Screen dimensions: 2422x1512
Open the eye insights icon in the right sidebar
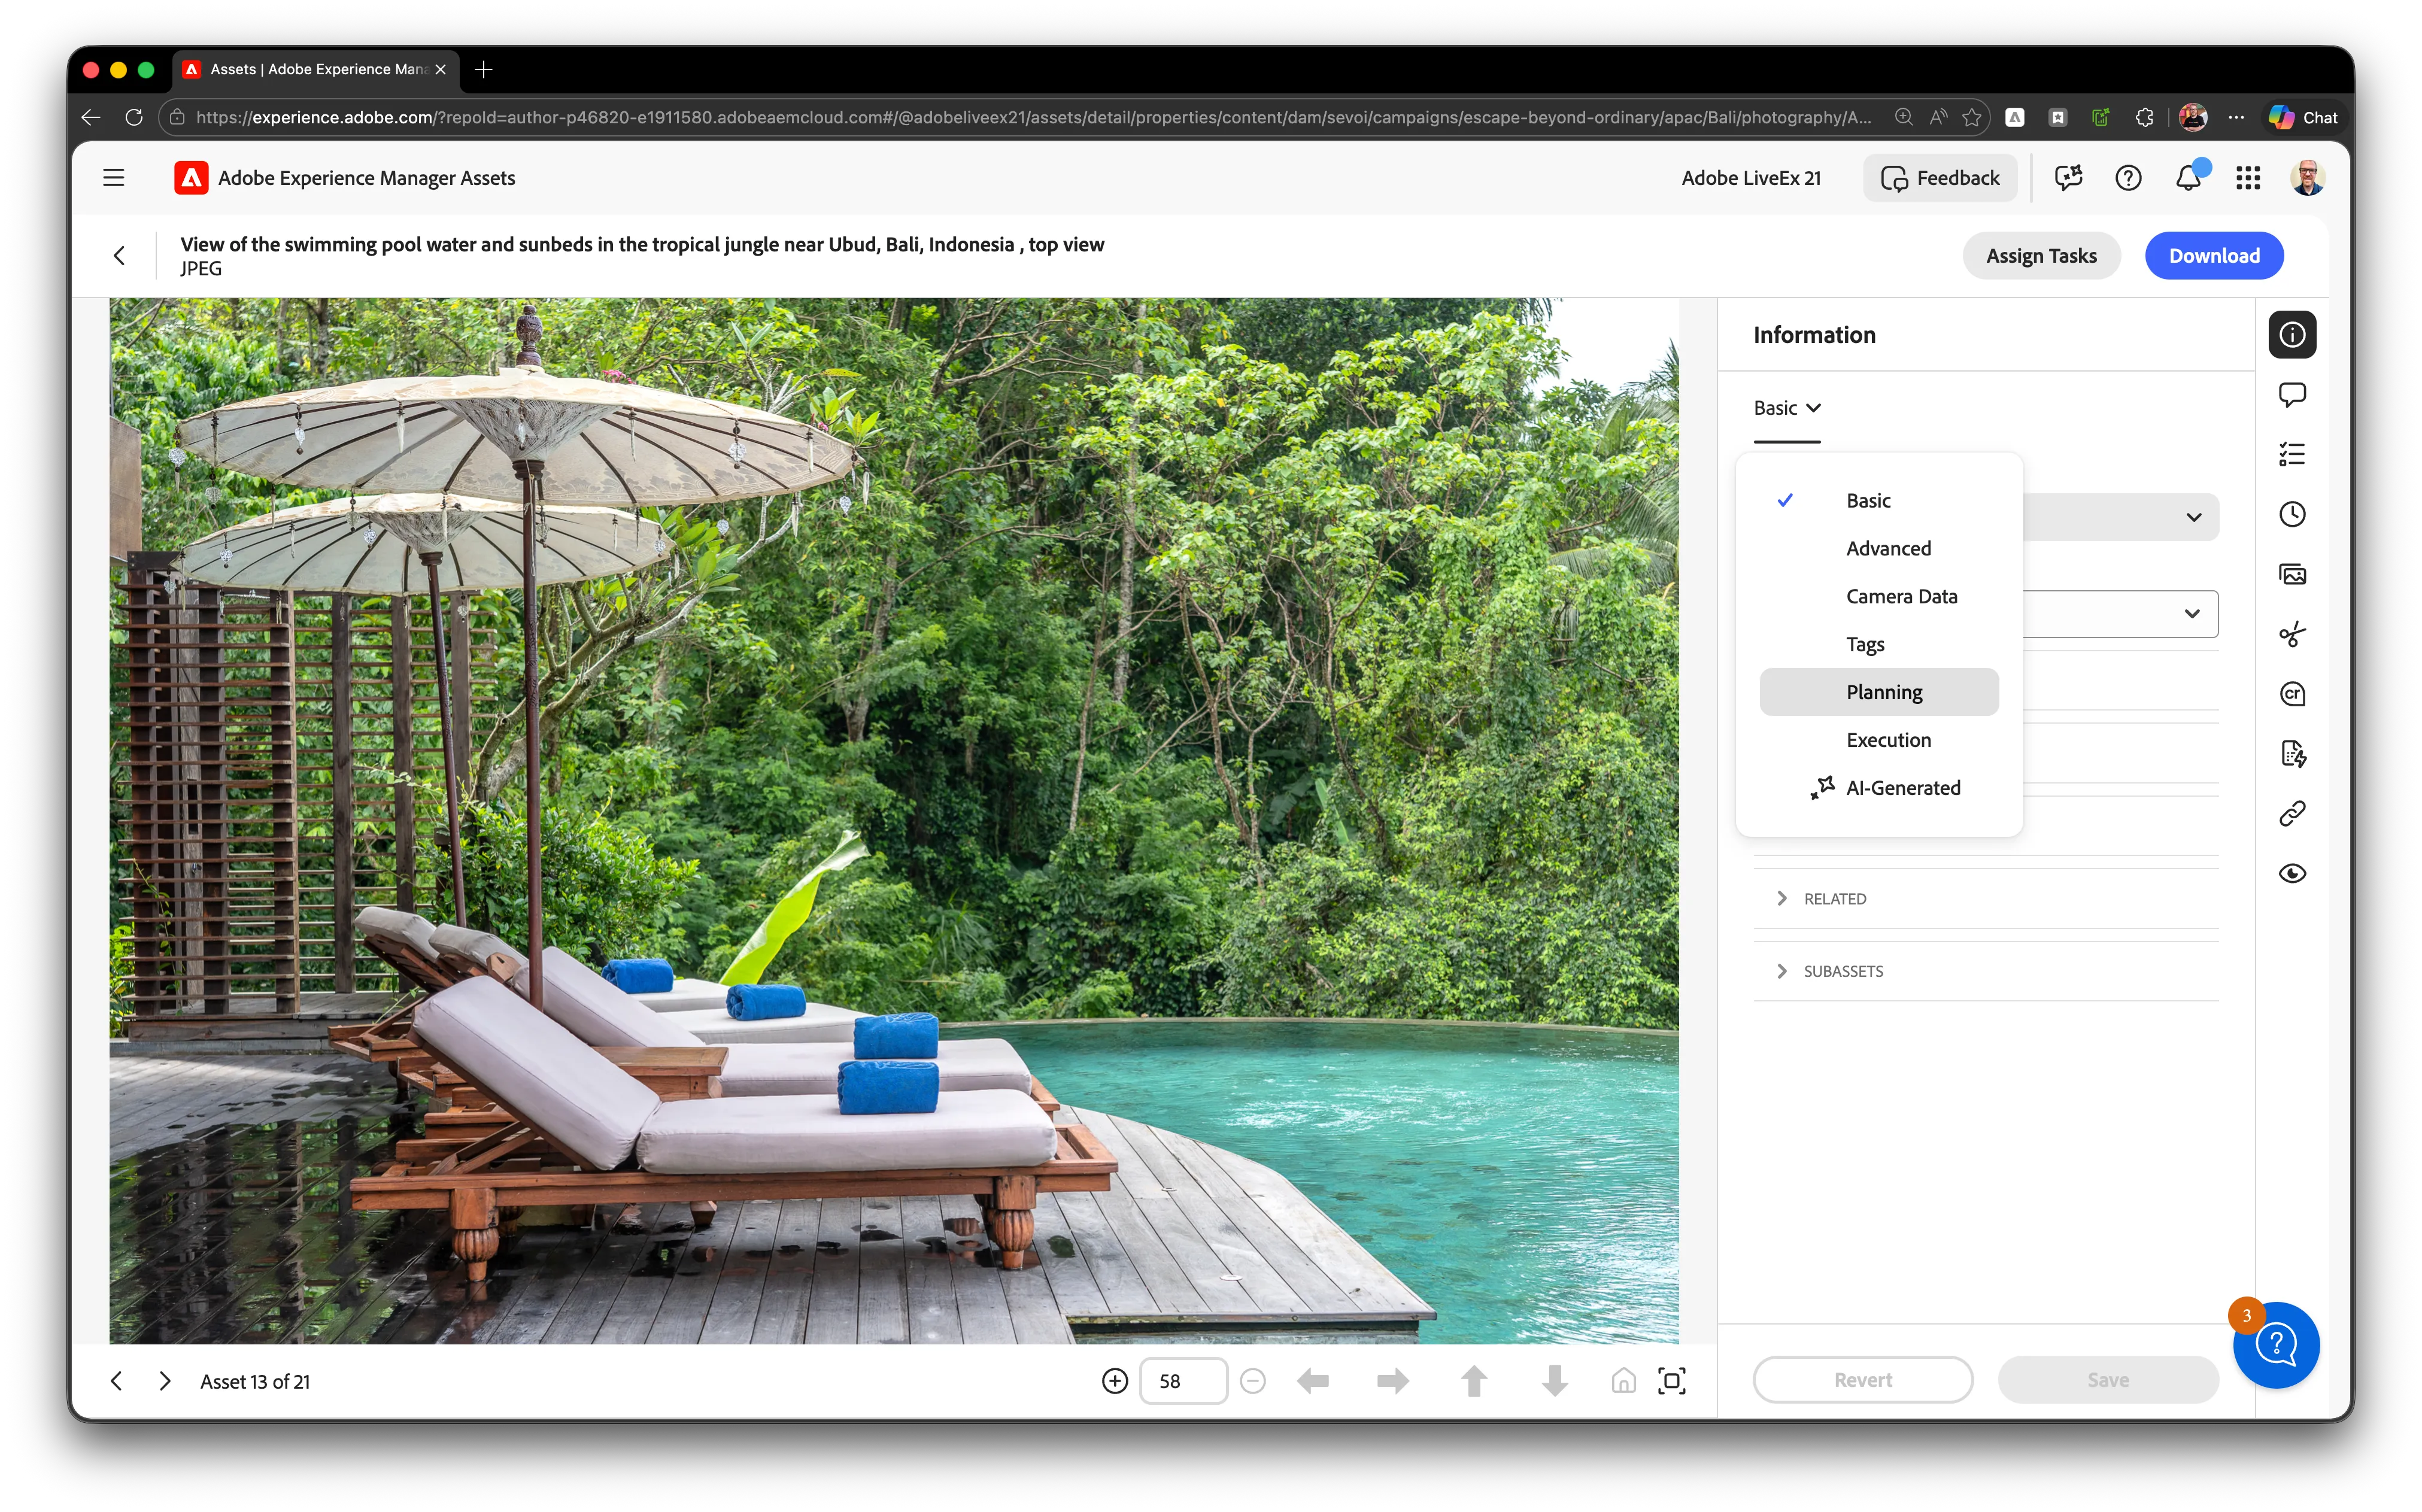coord(2292,874)
